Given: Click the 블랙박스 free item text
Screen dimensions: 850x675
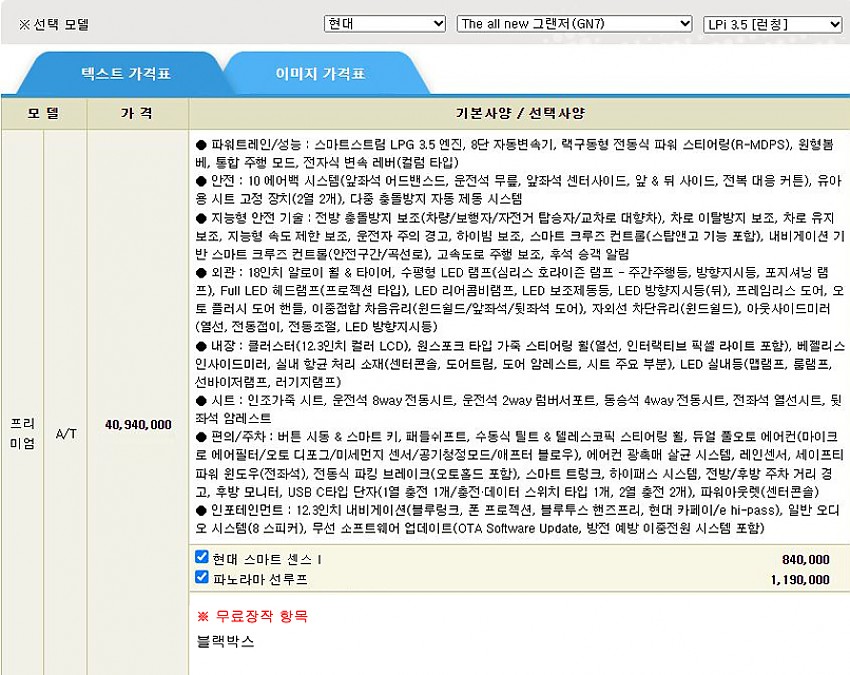Looking at the screenshot, I should click(x=225, y=641).
